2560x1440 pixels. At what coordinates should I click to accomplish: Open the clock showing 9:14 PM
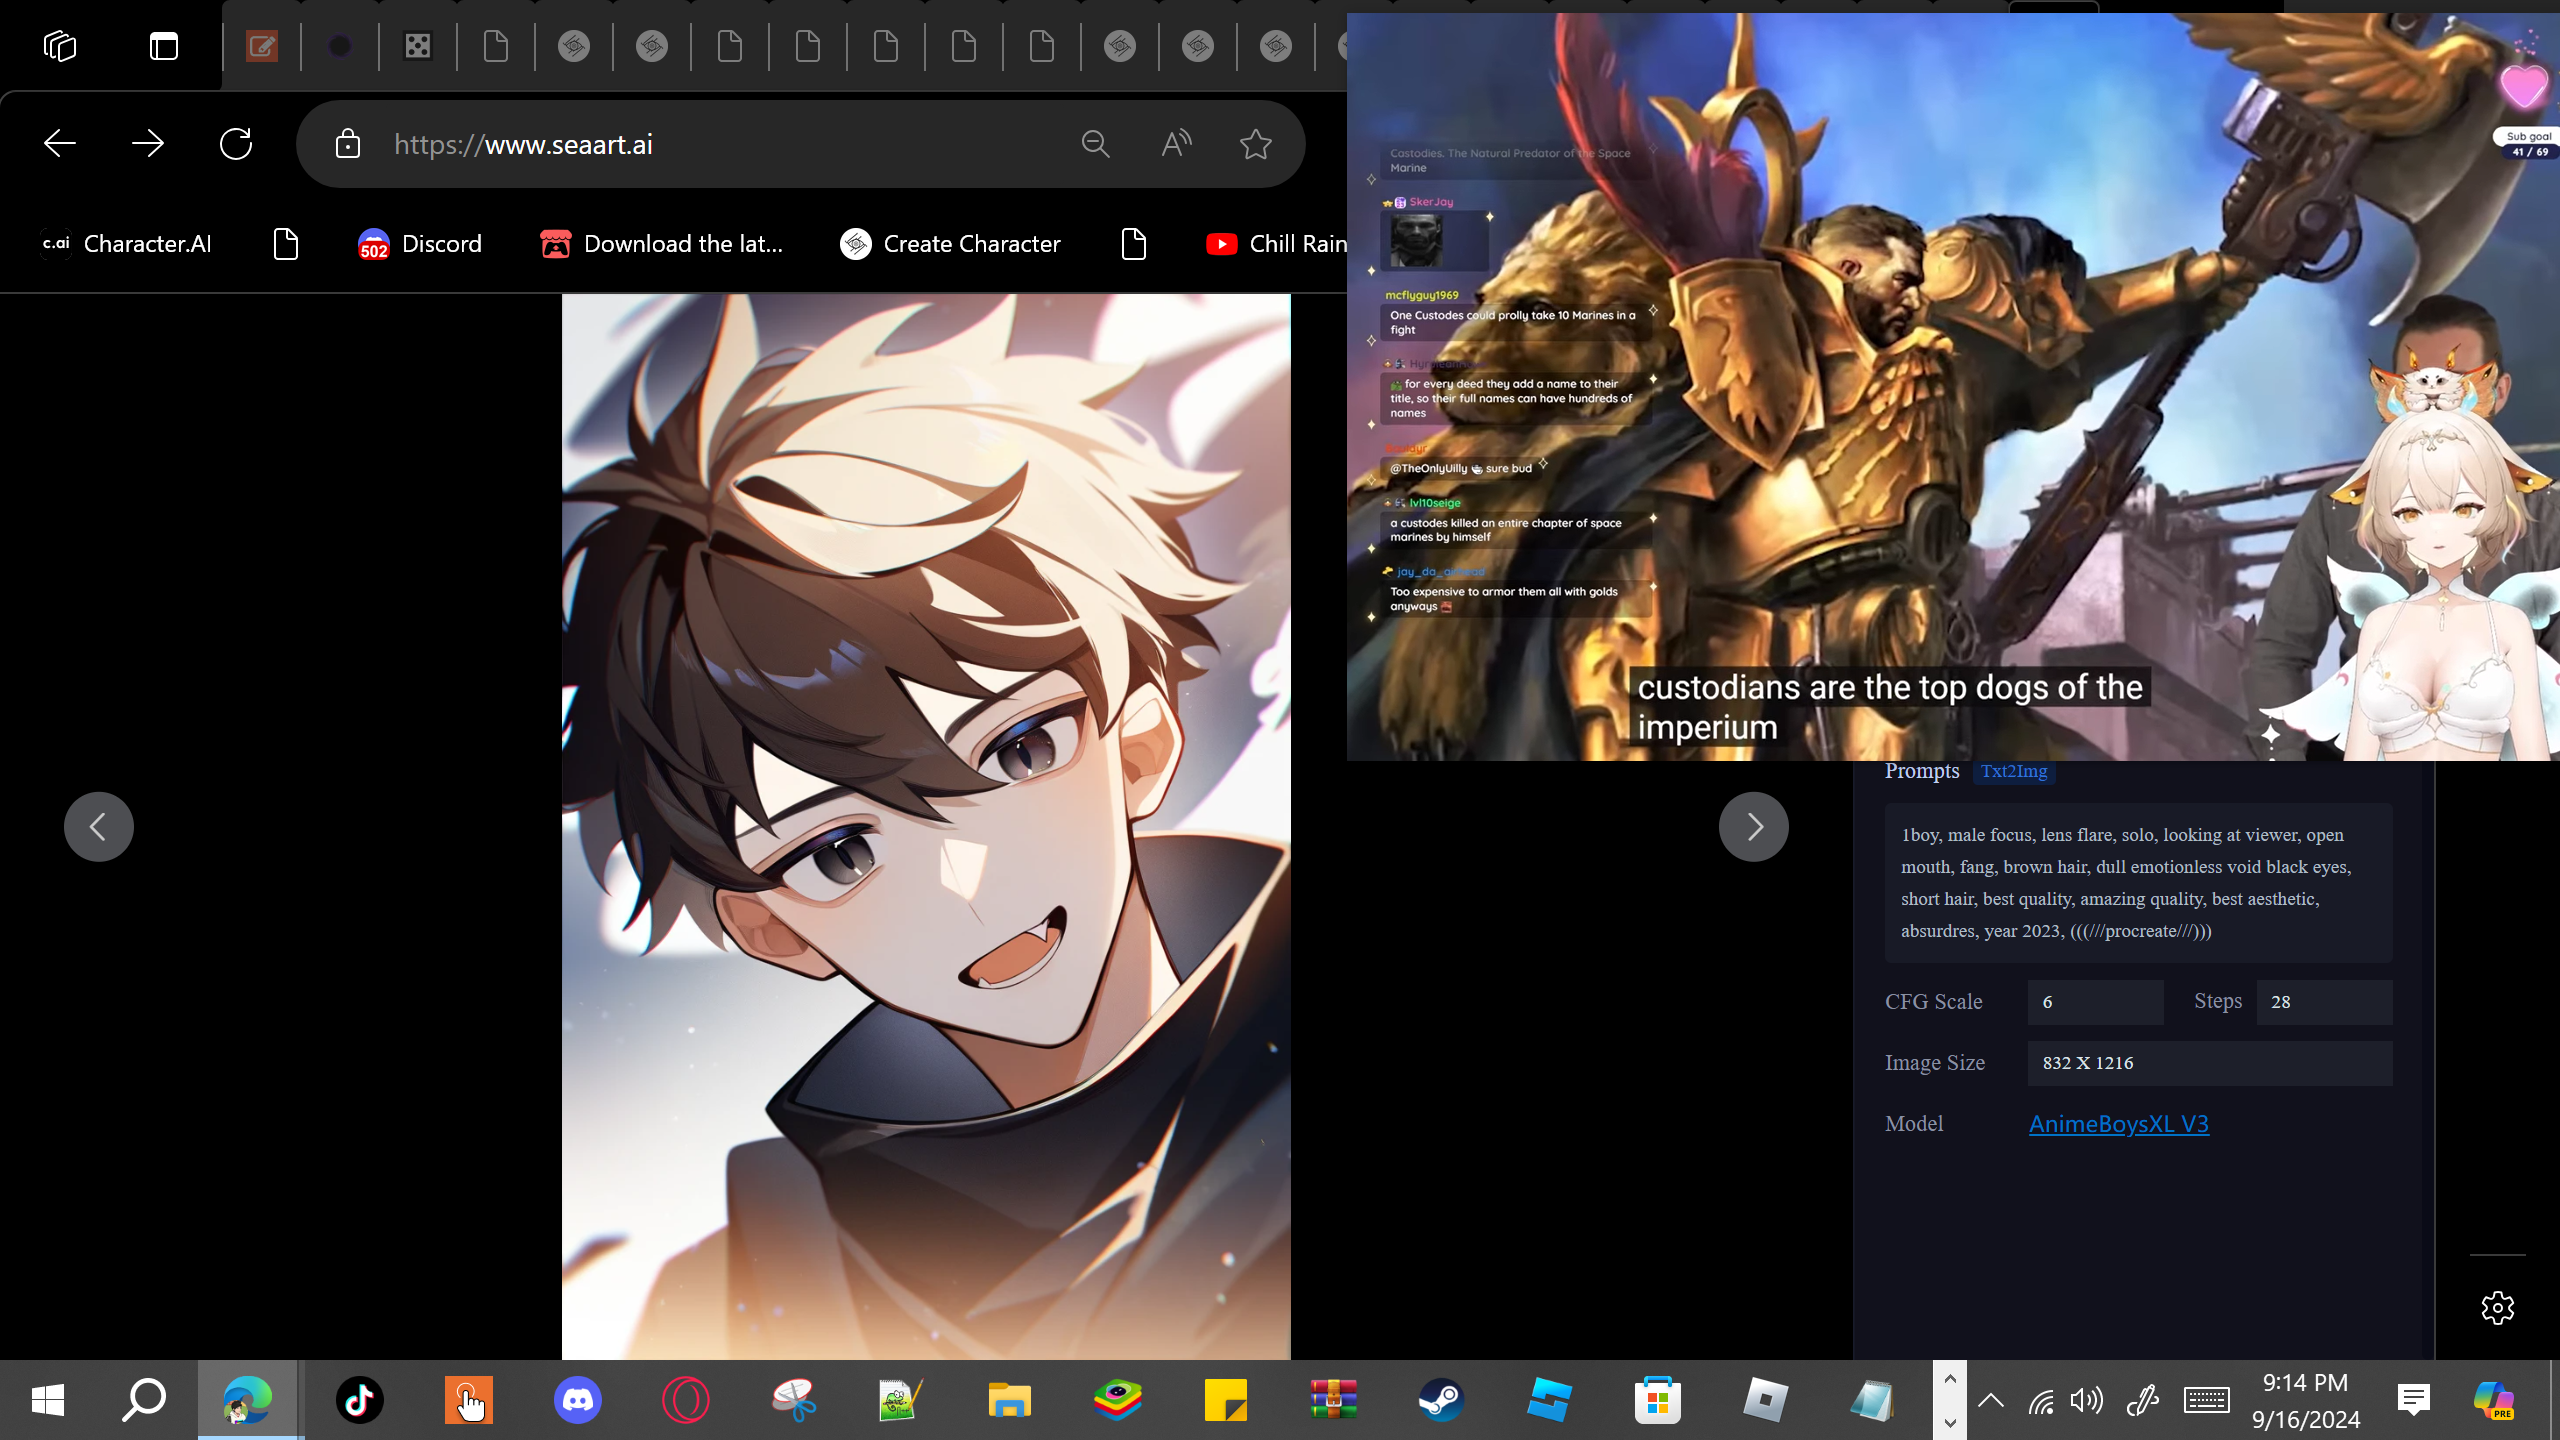[x=2306, y=1400]
